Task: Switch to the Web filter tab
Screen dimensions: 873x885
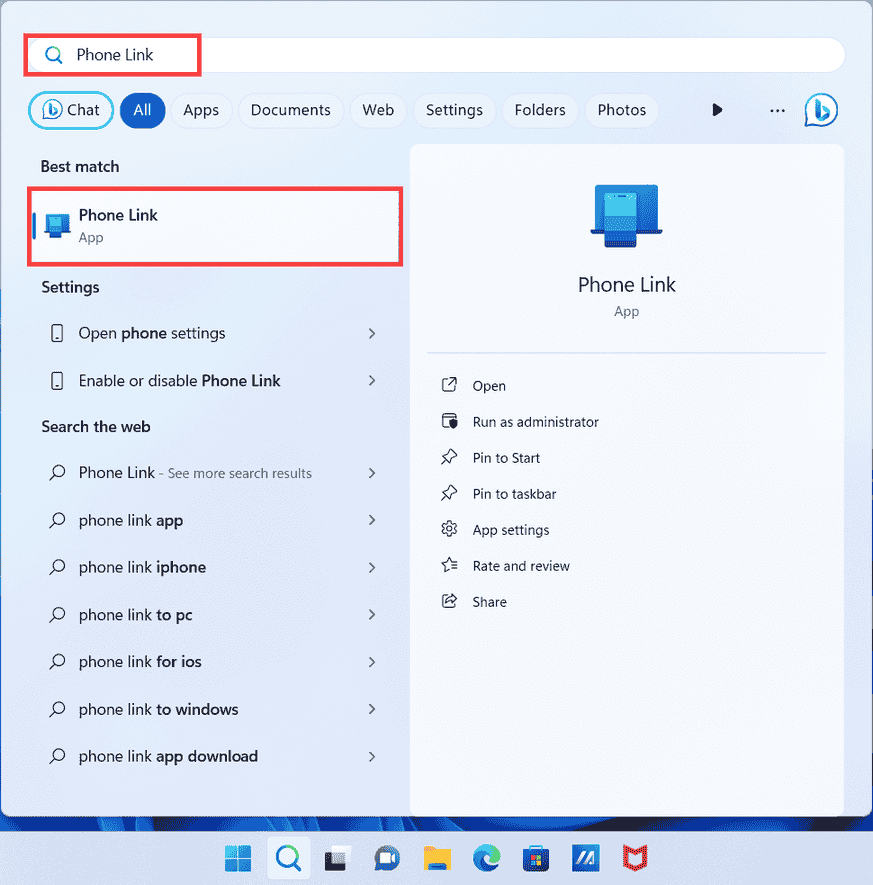Action: pyautogui.click(x=378, y=110)
